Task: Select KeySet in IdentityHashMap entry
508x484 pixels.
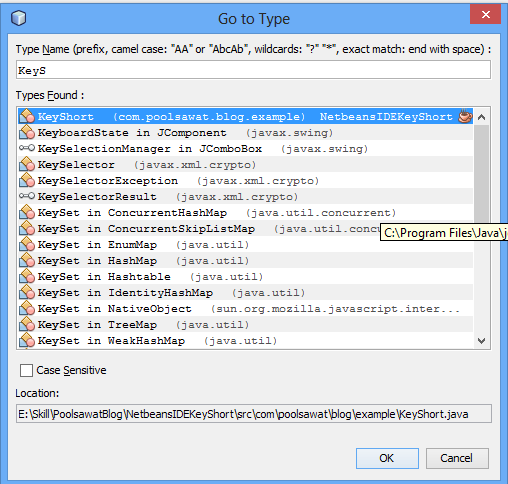Action: (x=246, y=293)
